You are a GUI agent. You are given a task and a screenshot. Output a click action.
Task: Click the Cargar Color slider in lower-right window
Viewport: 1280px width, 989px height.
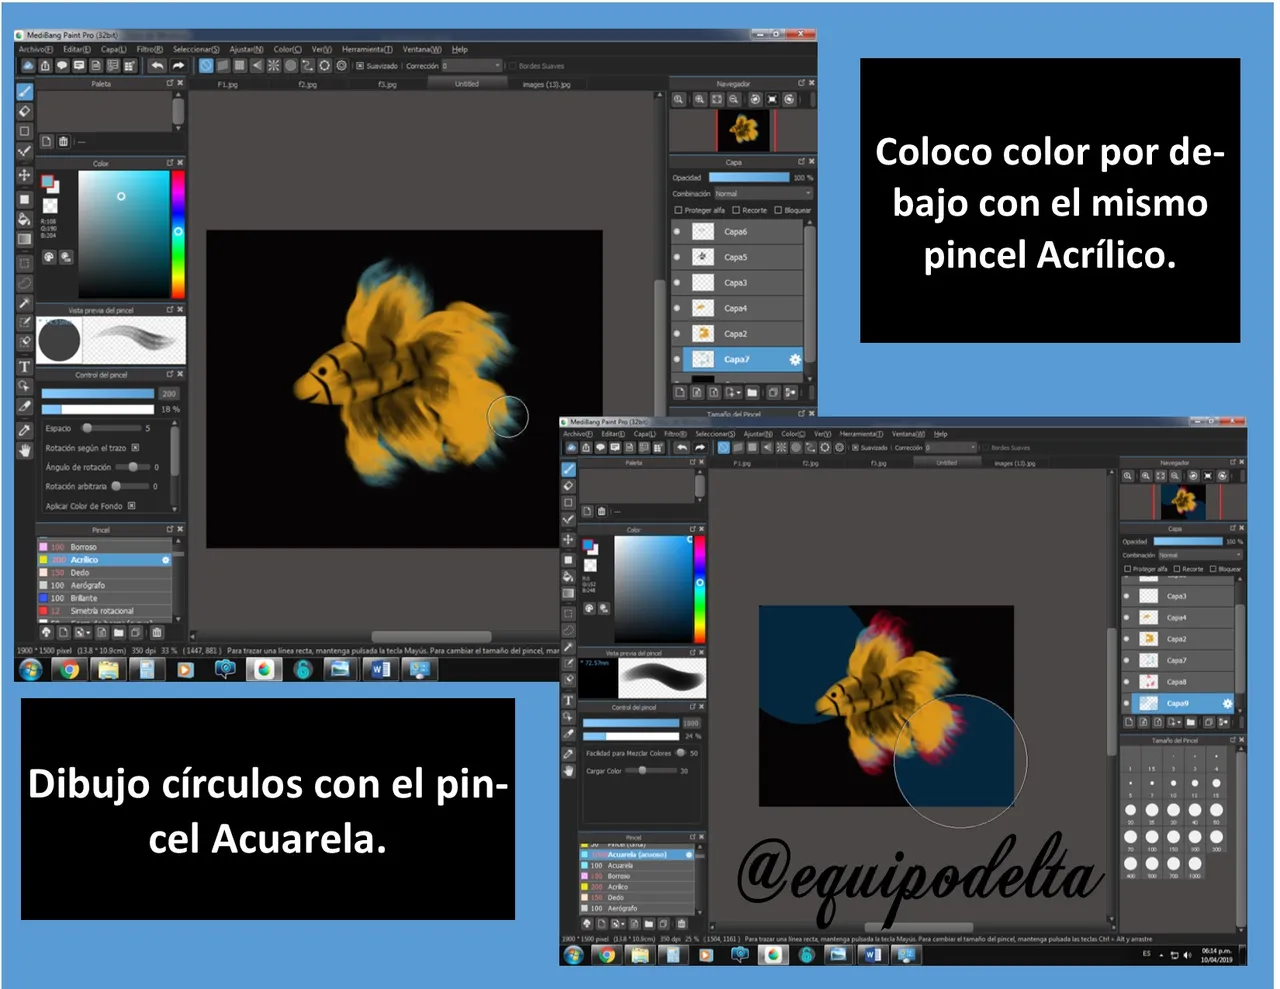650,771
